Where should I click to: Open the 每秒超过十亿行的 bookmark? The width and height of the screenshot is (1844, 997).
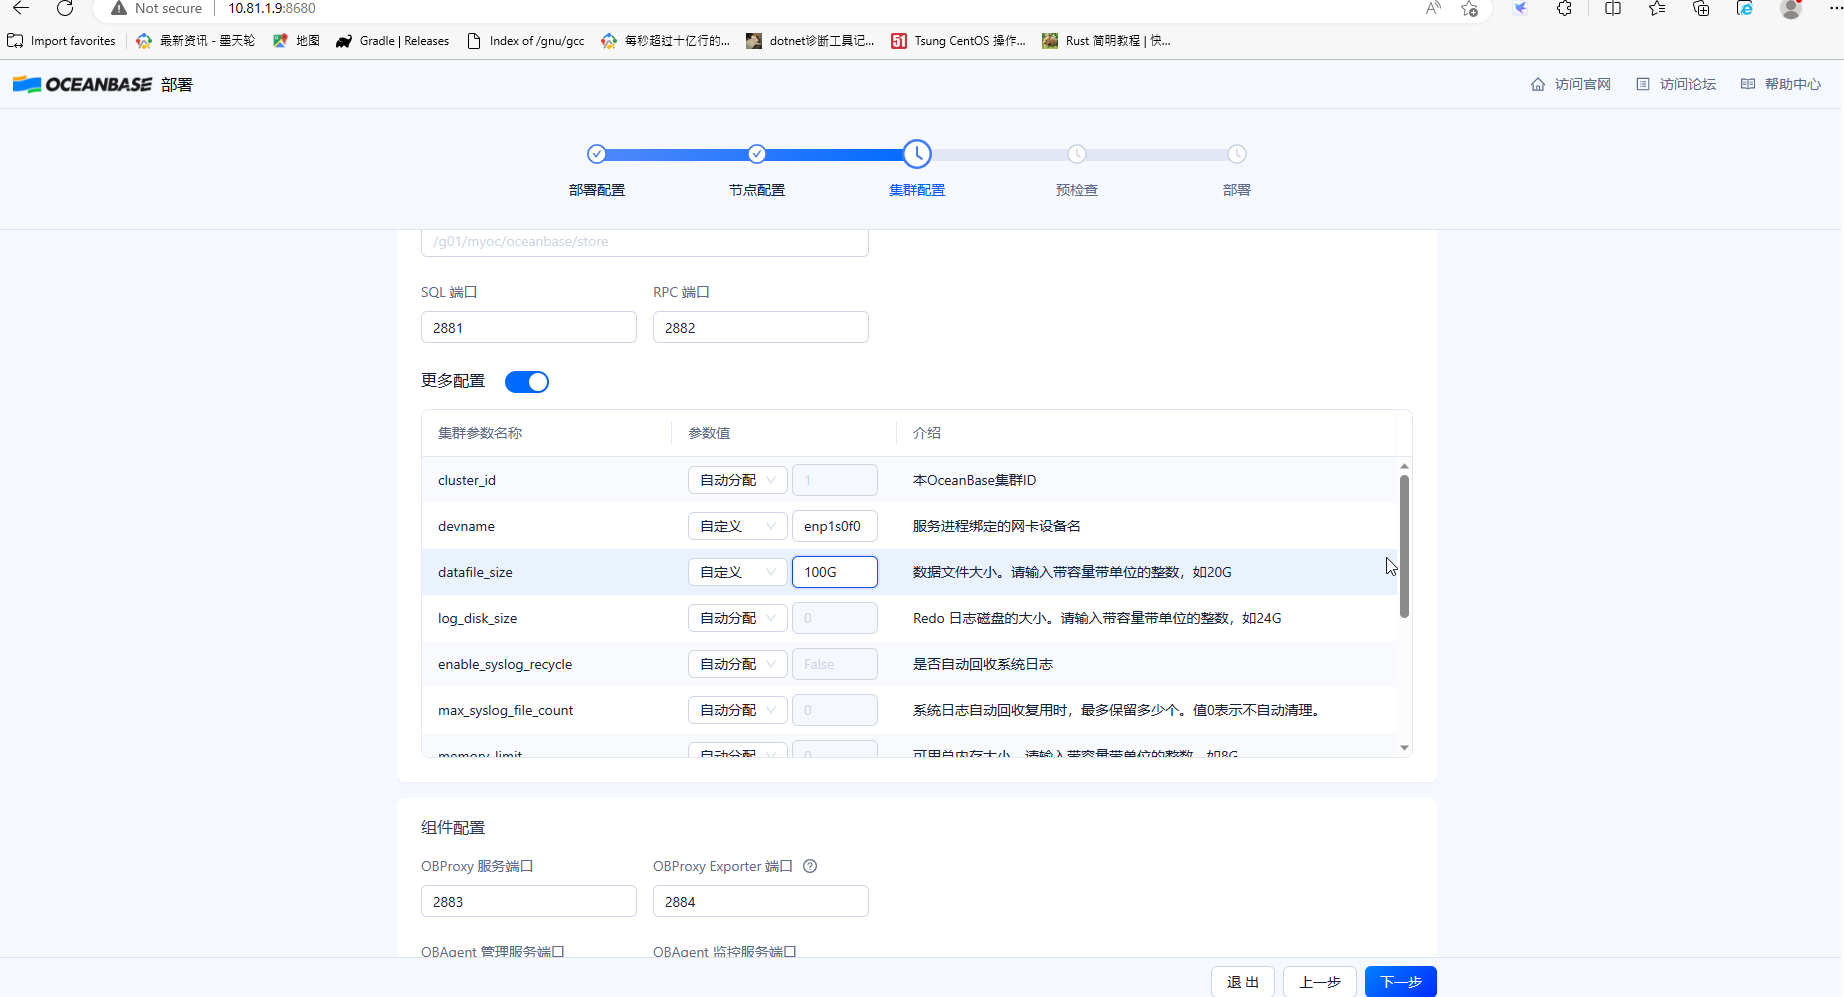(x=666, y=41)
